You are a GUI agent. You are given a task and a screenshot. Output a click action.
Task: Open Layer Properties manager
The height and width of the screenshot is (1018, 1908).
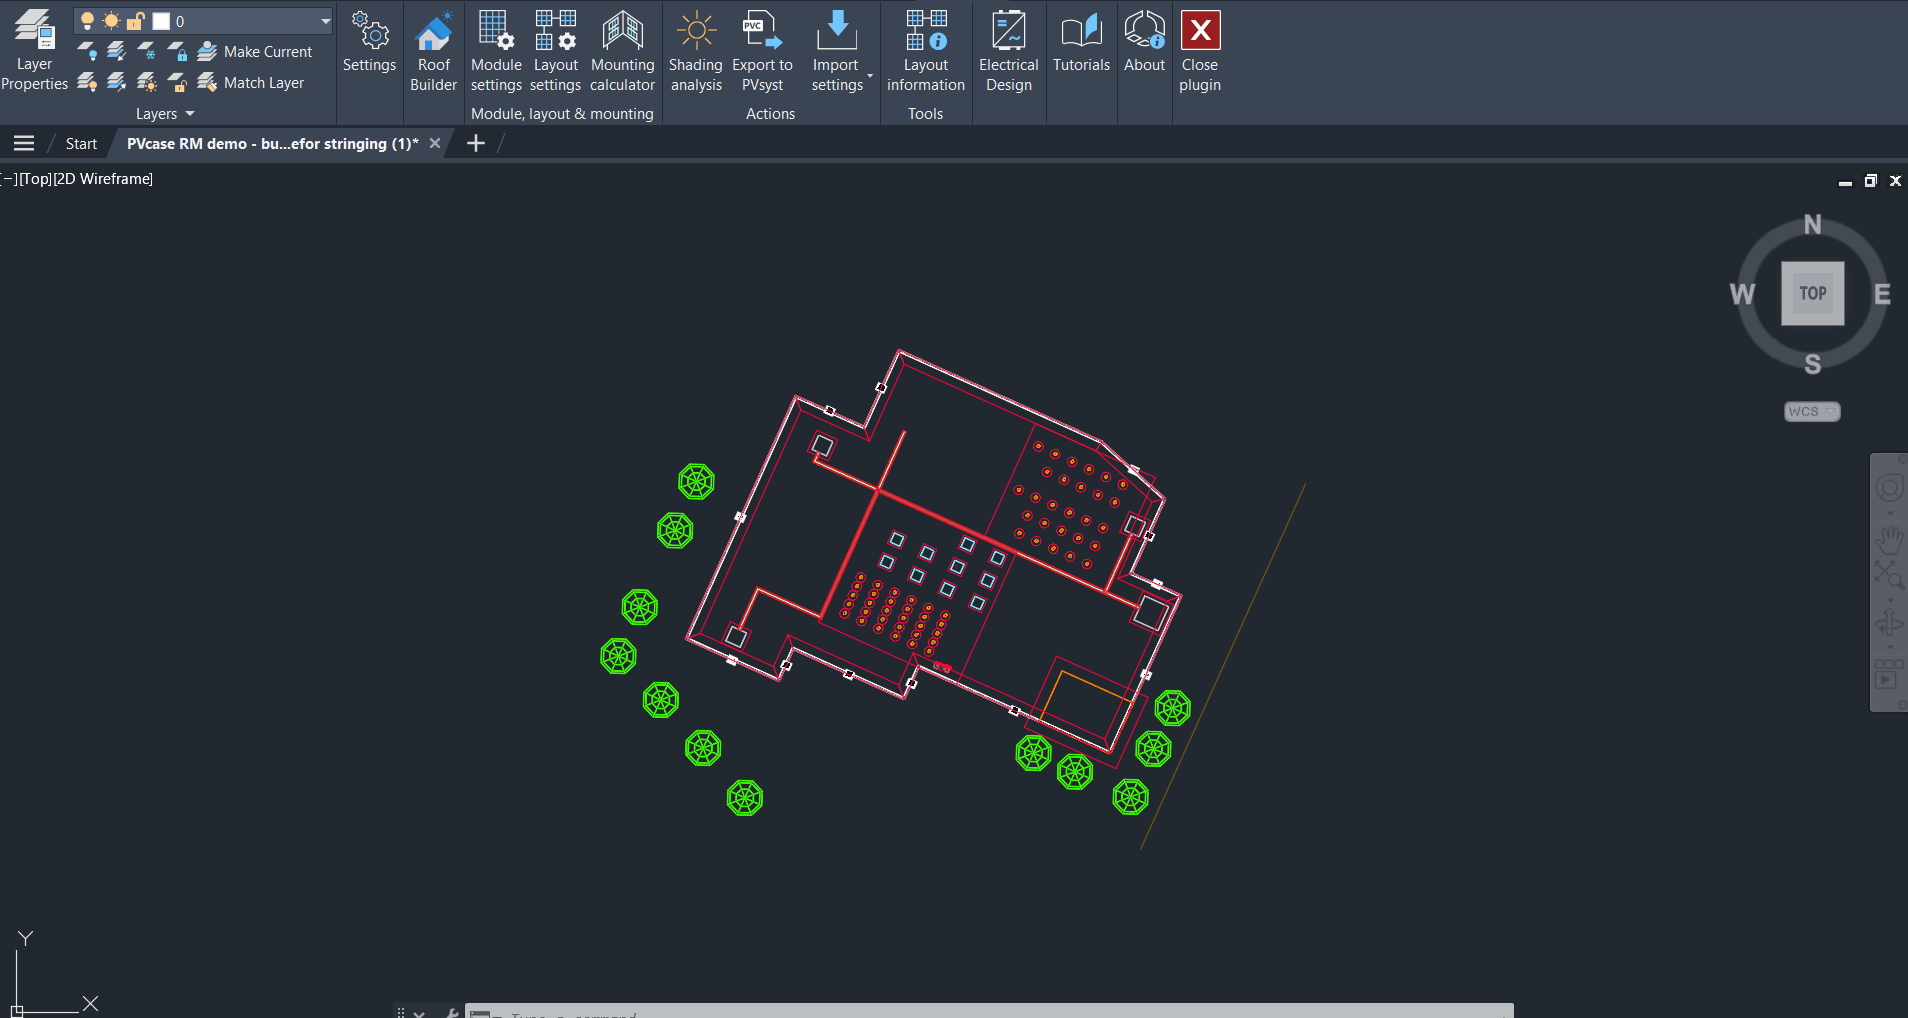34,50
